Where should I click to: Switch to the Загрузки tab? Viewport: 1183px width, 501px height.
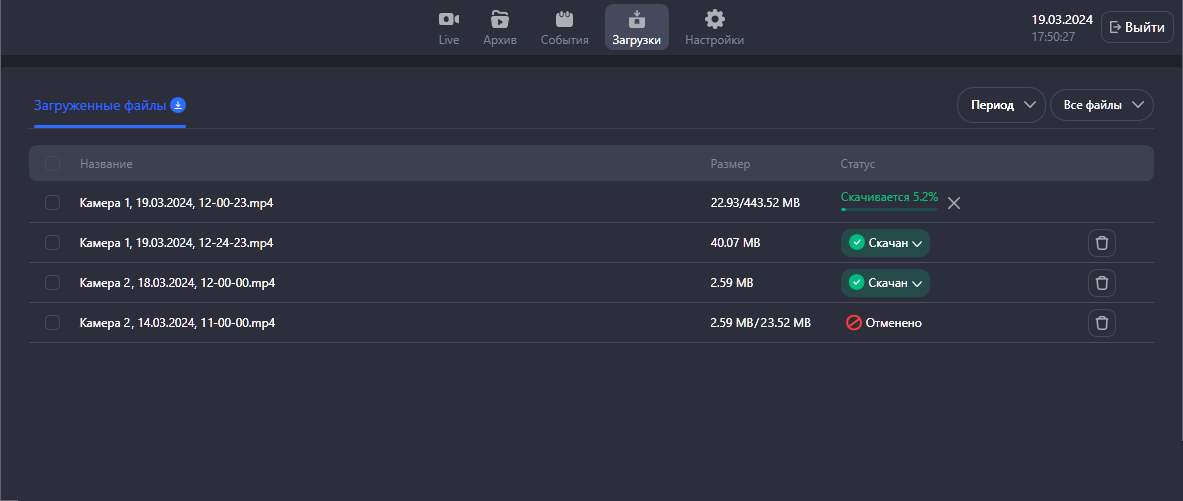point(636,28)
